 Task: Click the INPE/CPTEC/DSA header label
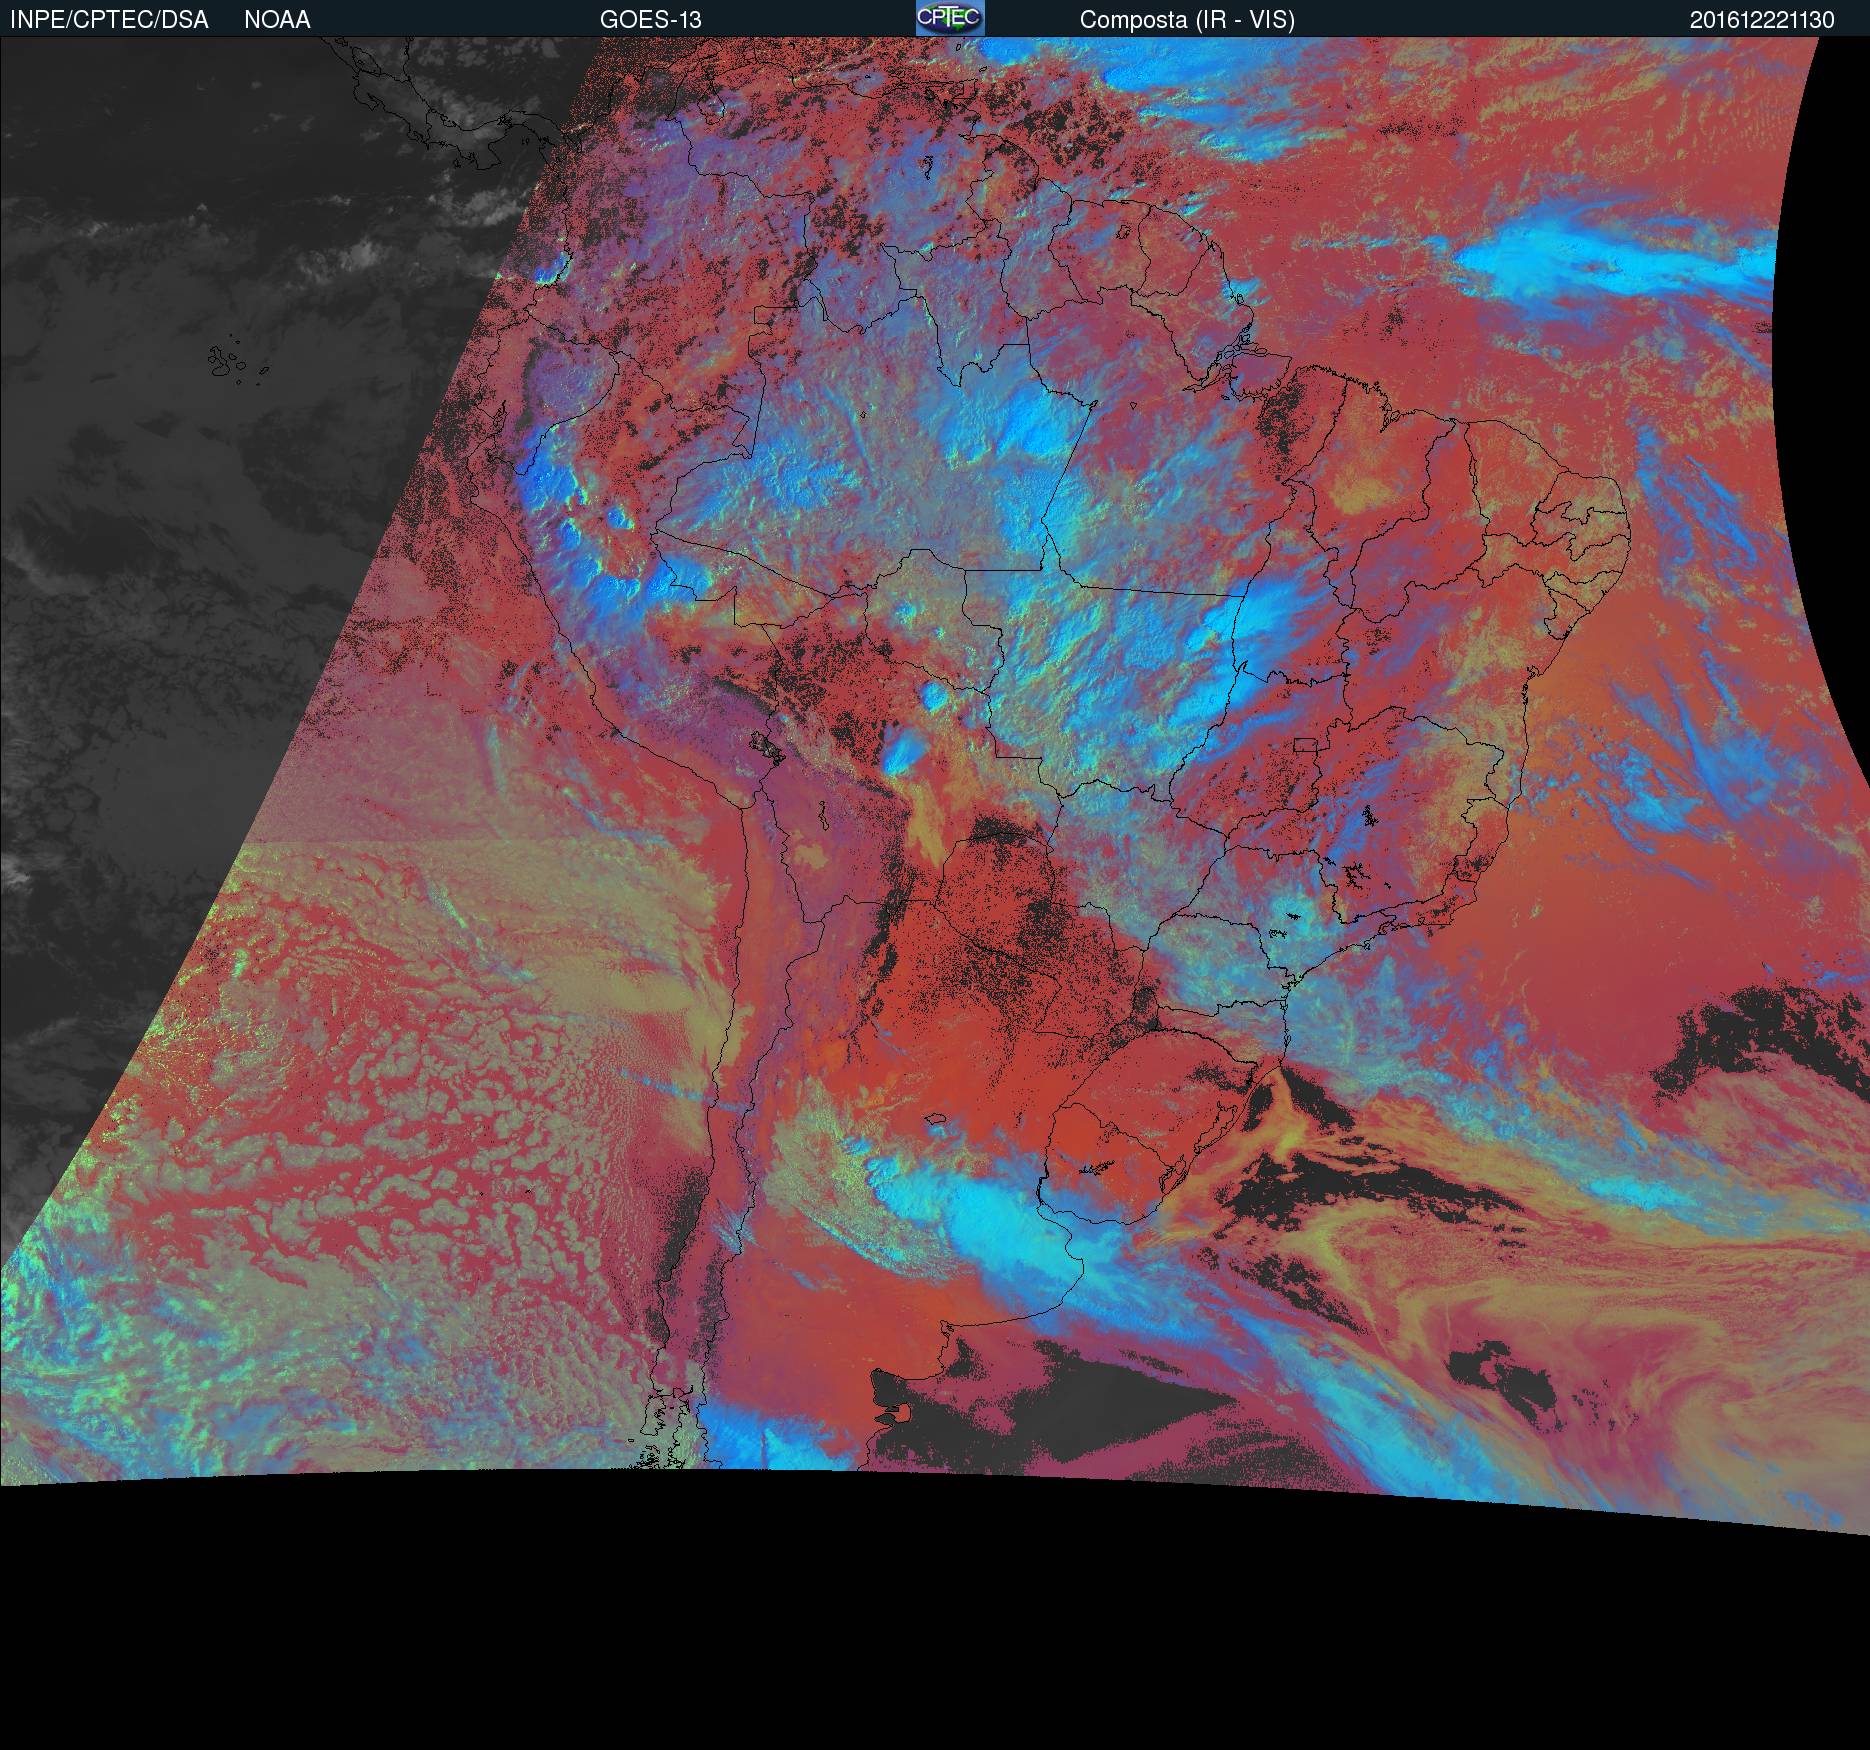tap(109, 20)
